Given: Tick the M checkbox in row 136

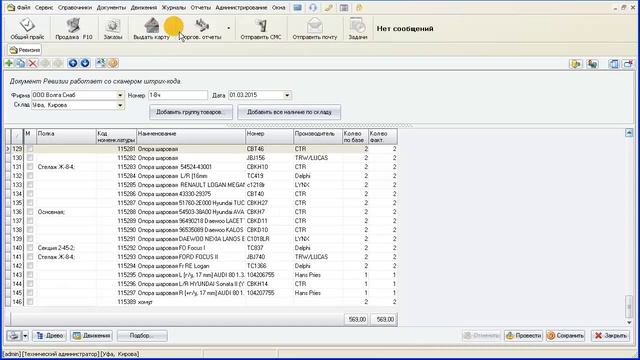Looking at the screenshot, I should click(x=30, y=212).
